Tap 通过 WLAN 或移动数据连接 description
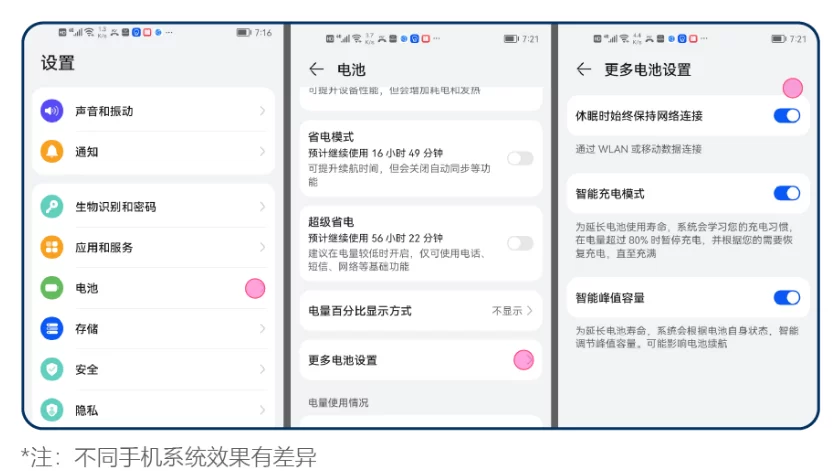Screen dimensions: 838x471 pos(638,149)
